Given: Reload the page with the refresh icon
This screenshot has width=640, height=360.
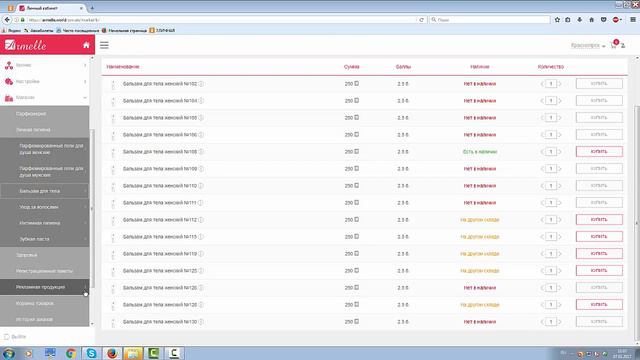Looking at the screenshot, I should (421, 20).
